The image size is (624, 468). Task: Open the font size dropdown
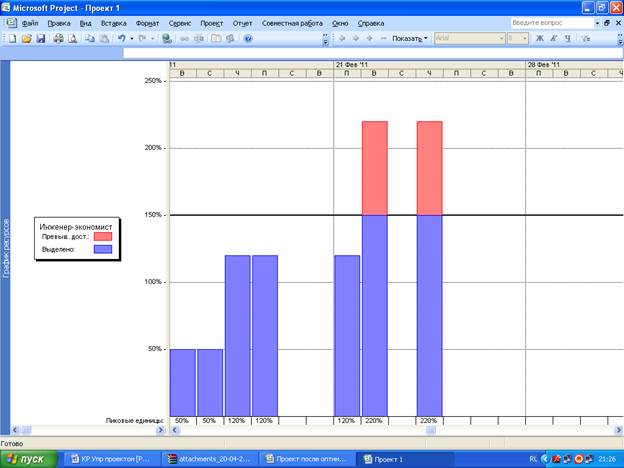point(524,38)
